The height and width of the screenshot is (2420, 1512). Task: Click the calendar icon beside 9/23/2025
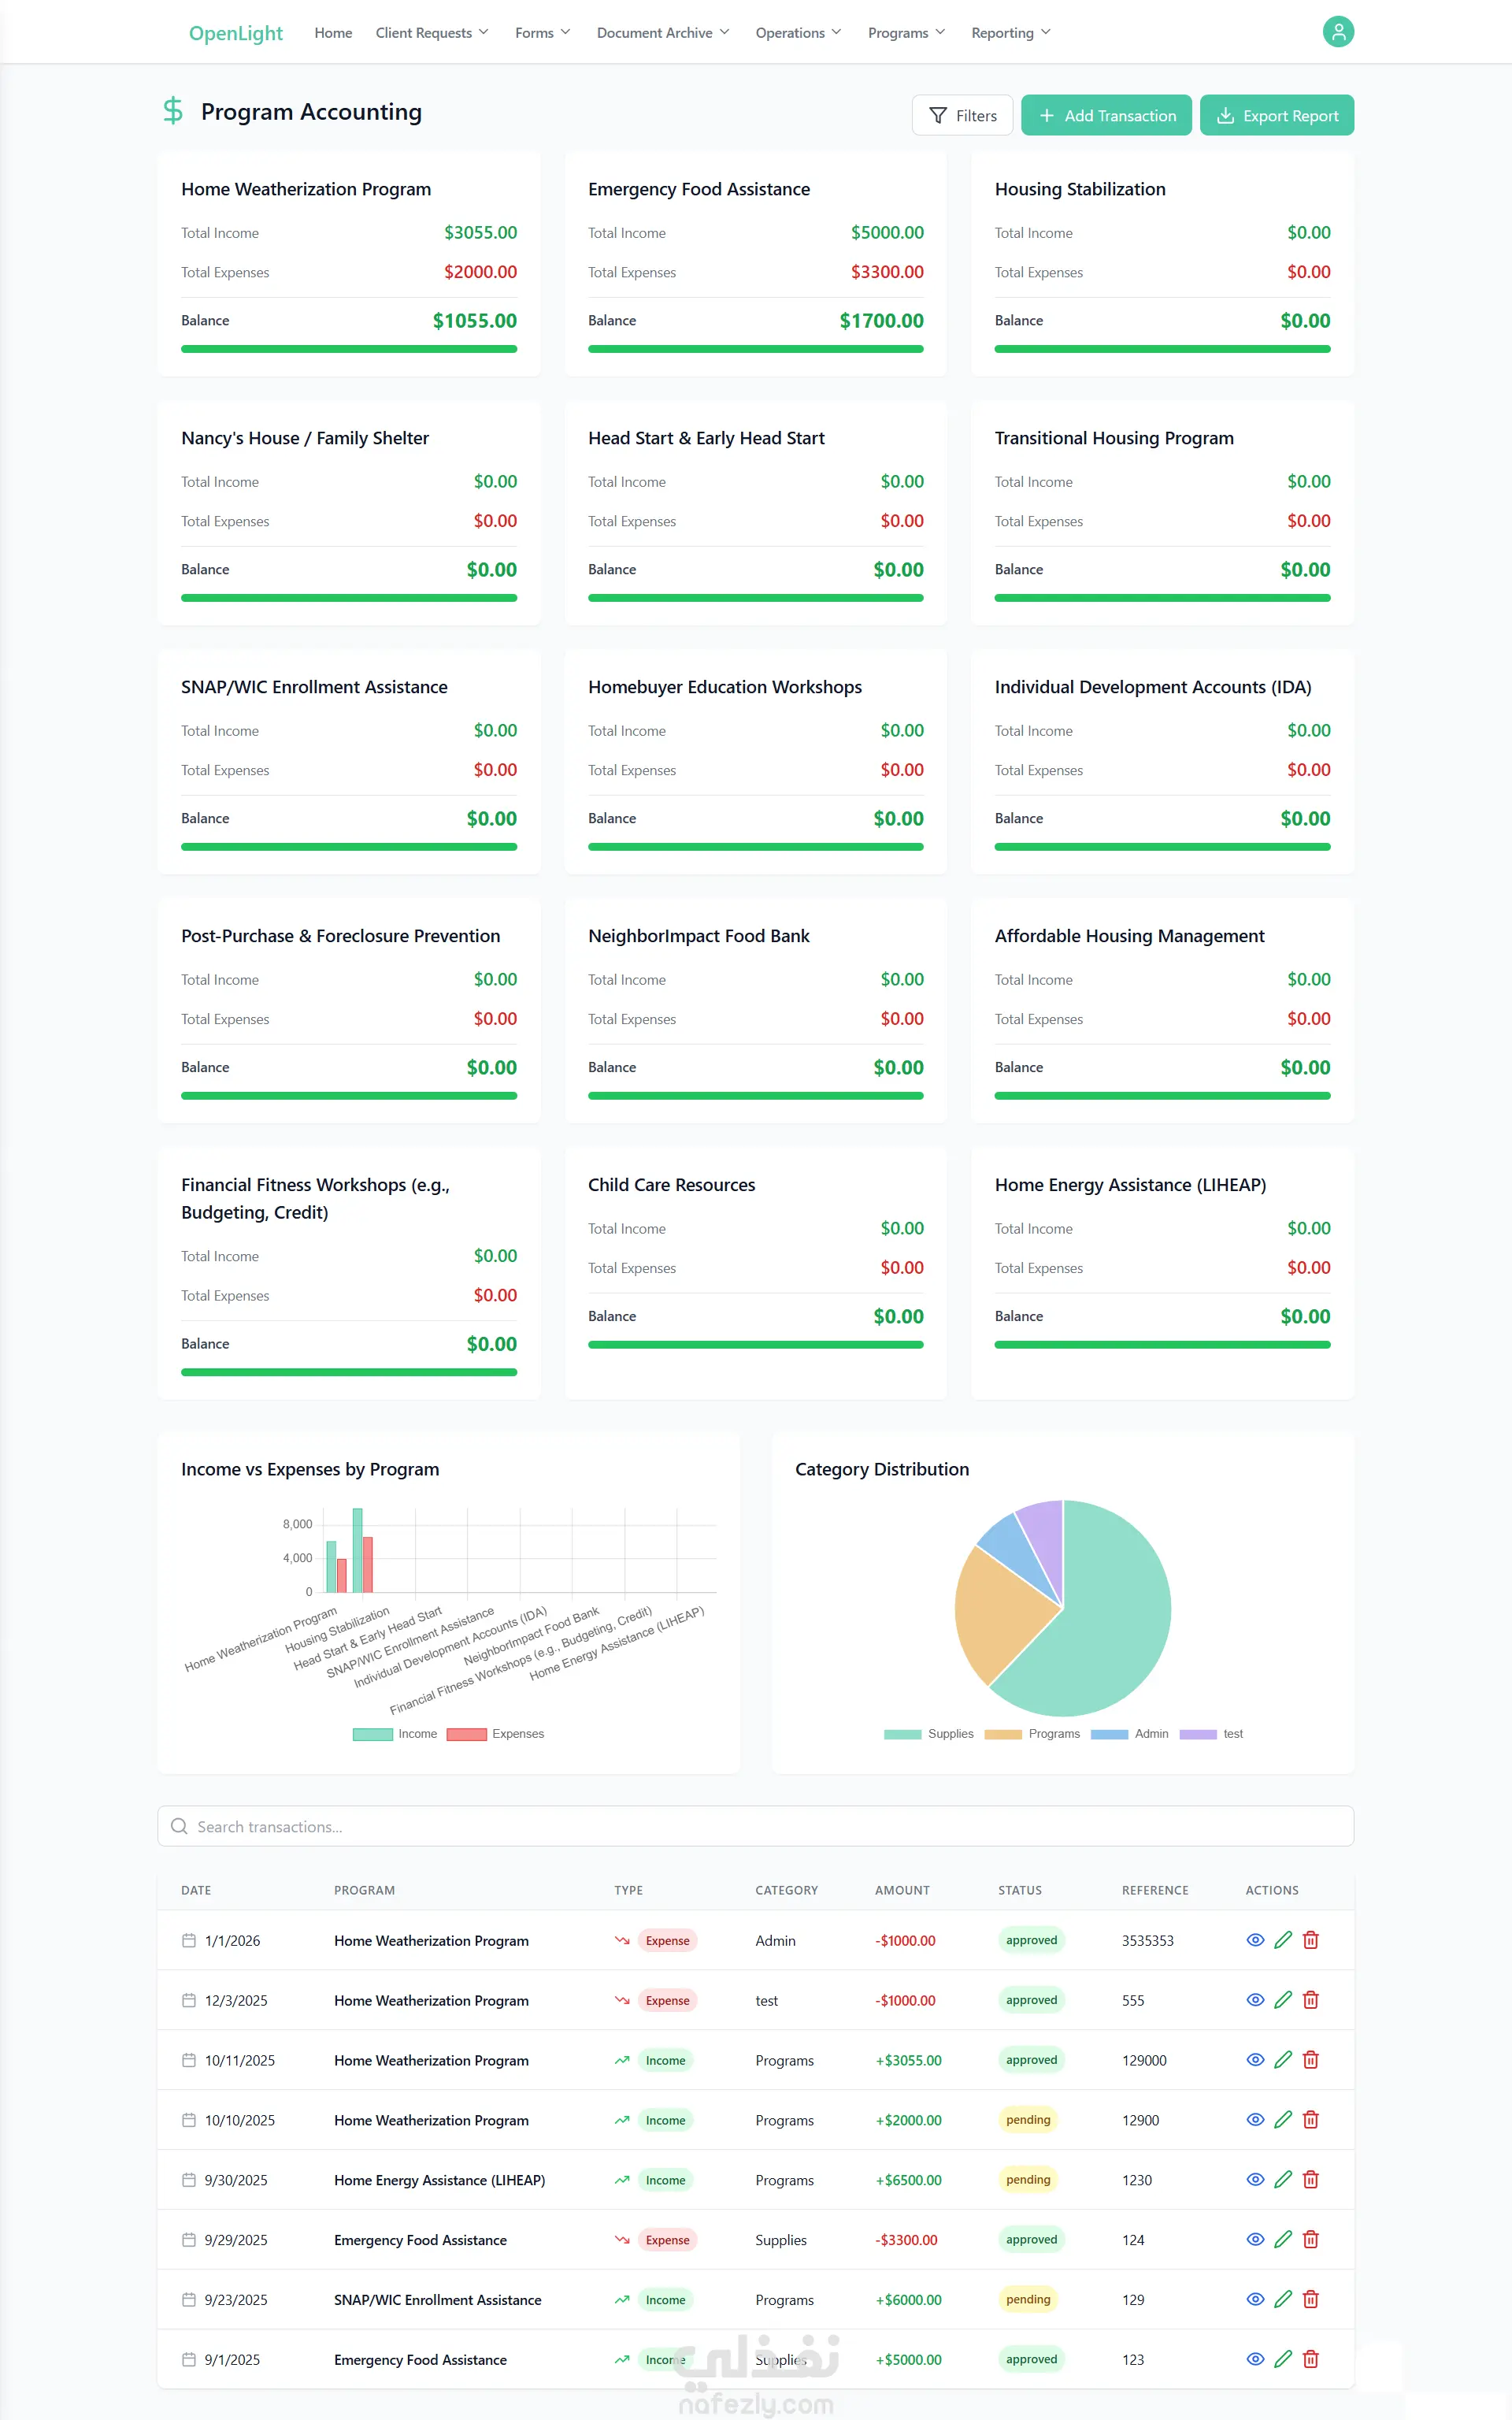pos(188,2300)
